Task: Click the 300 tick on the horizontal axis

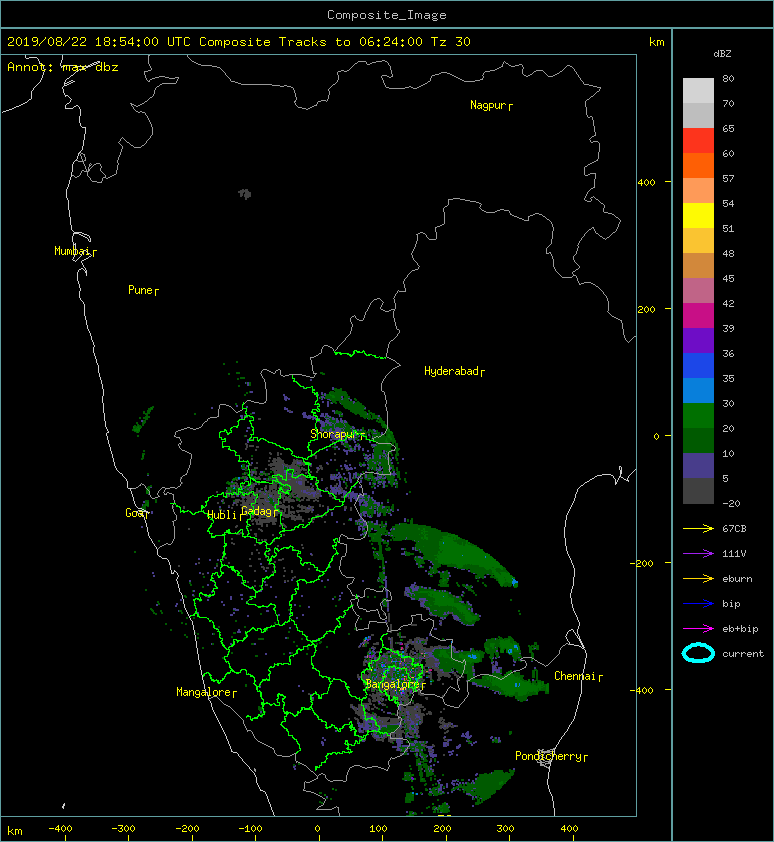Action: point(505,829)
